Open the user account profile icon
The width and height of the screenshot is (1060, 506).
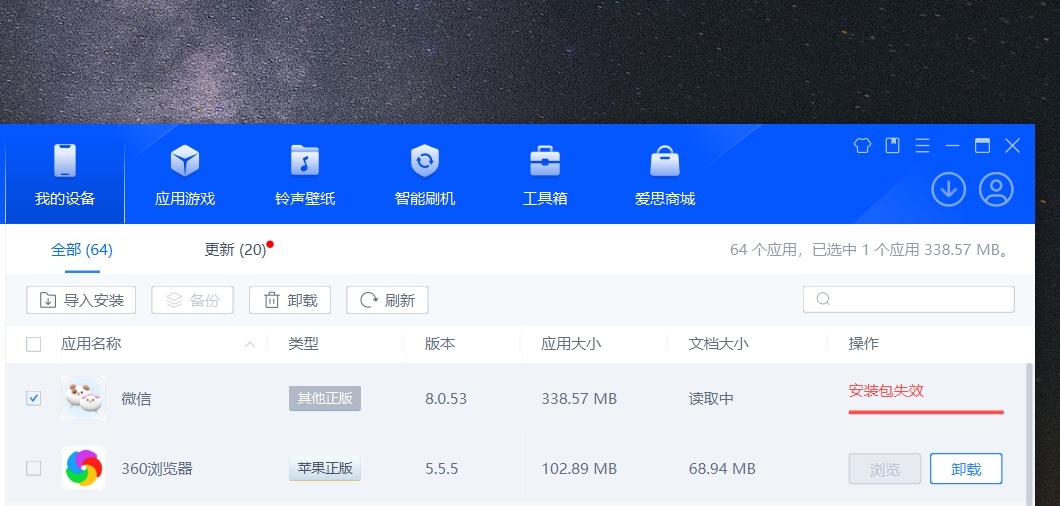click(996, 189)
